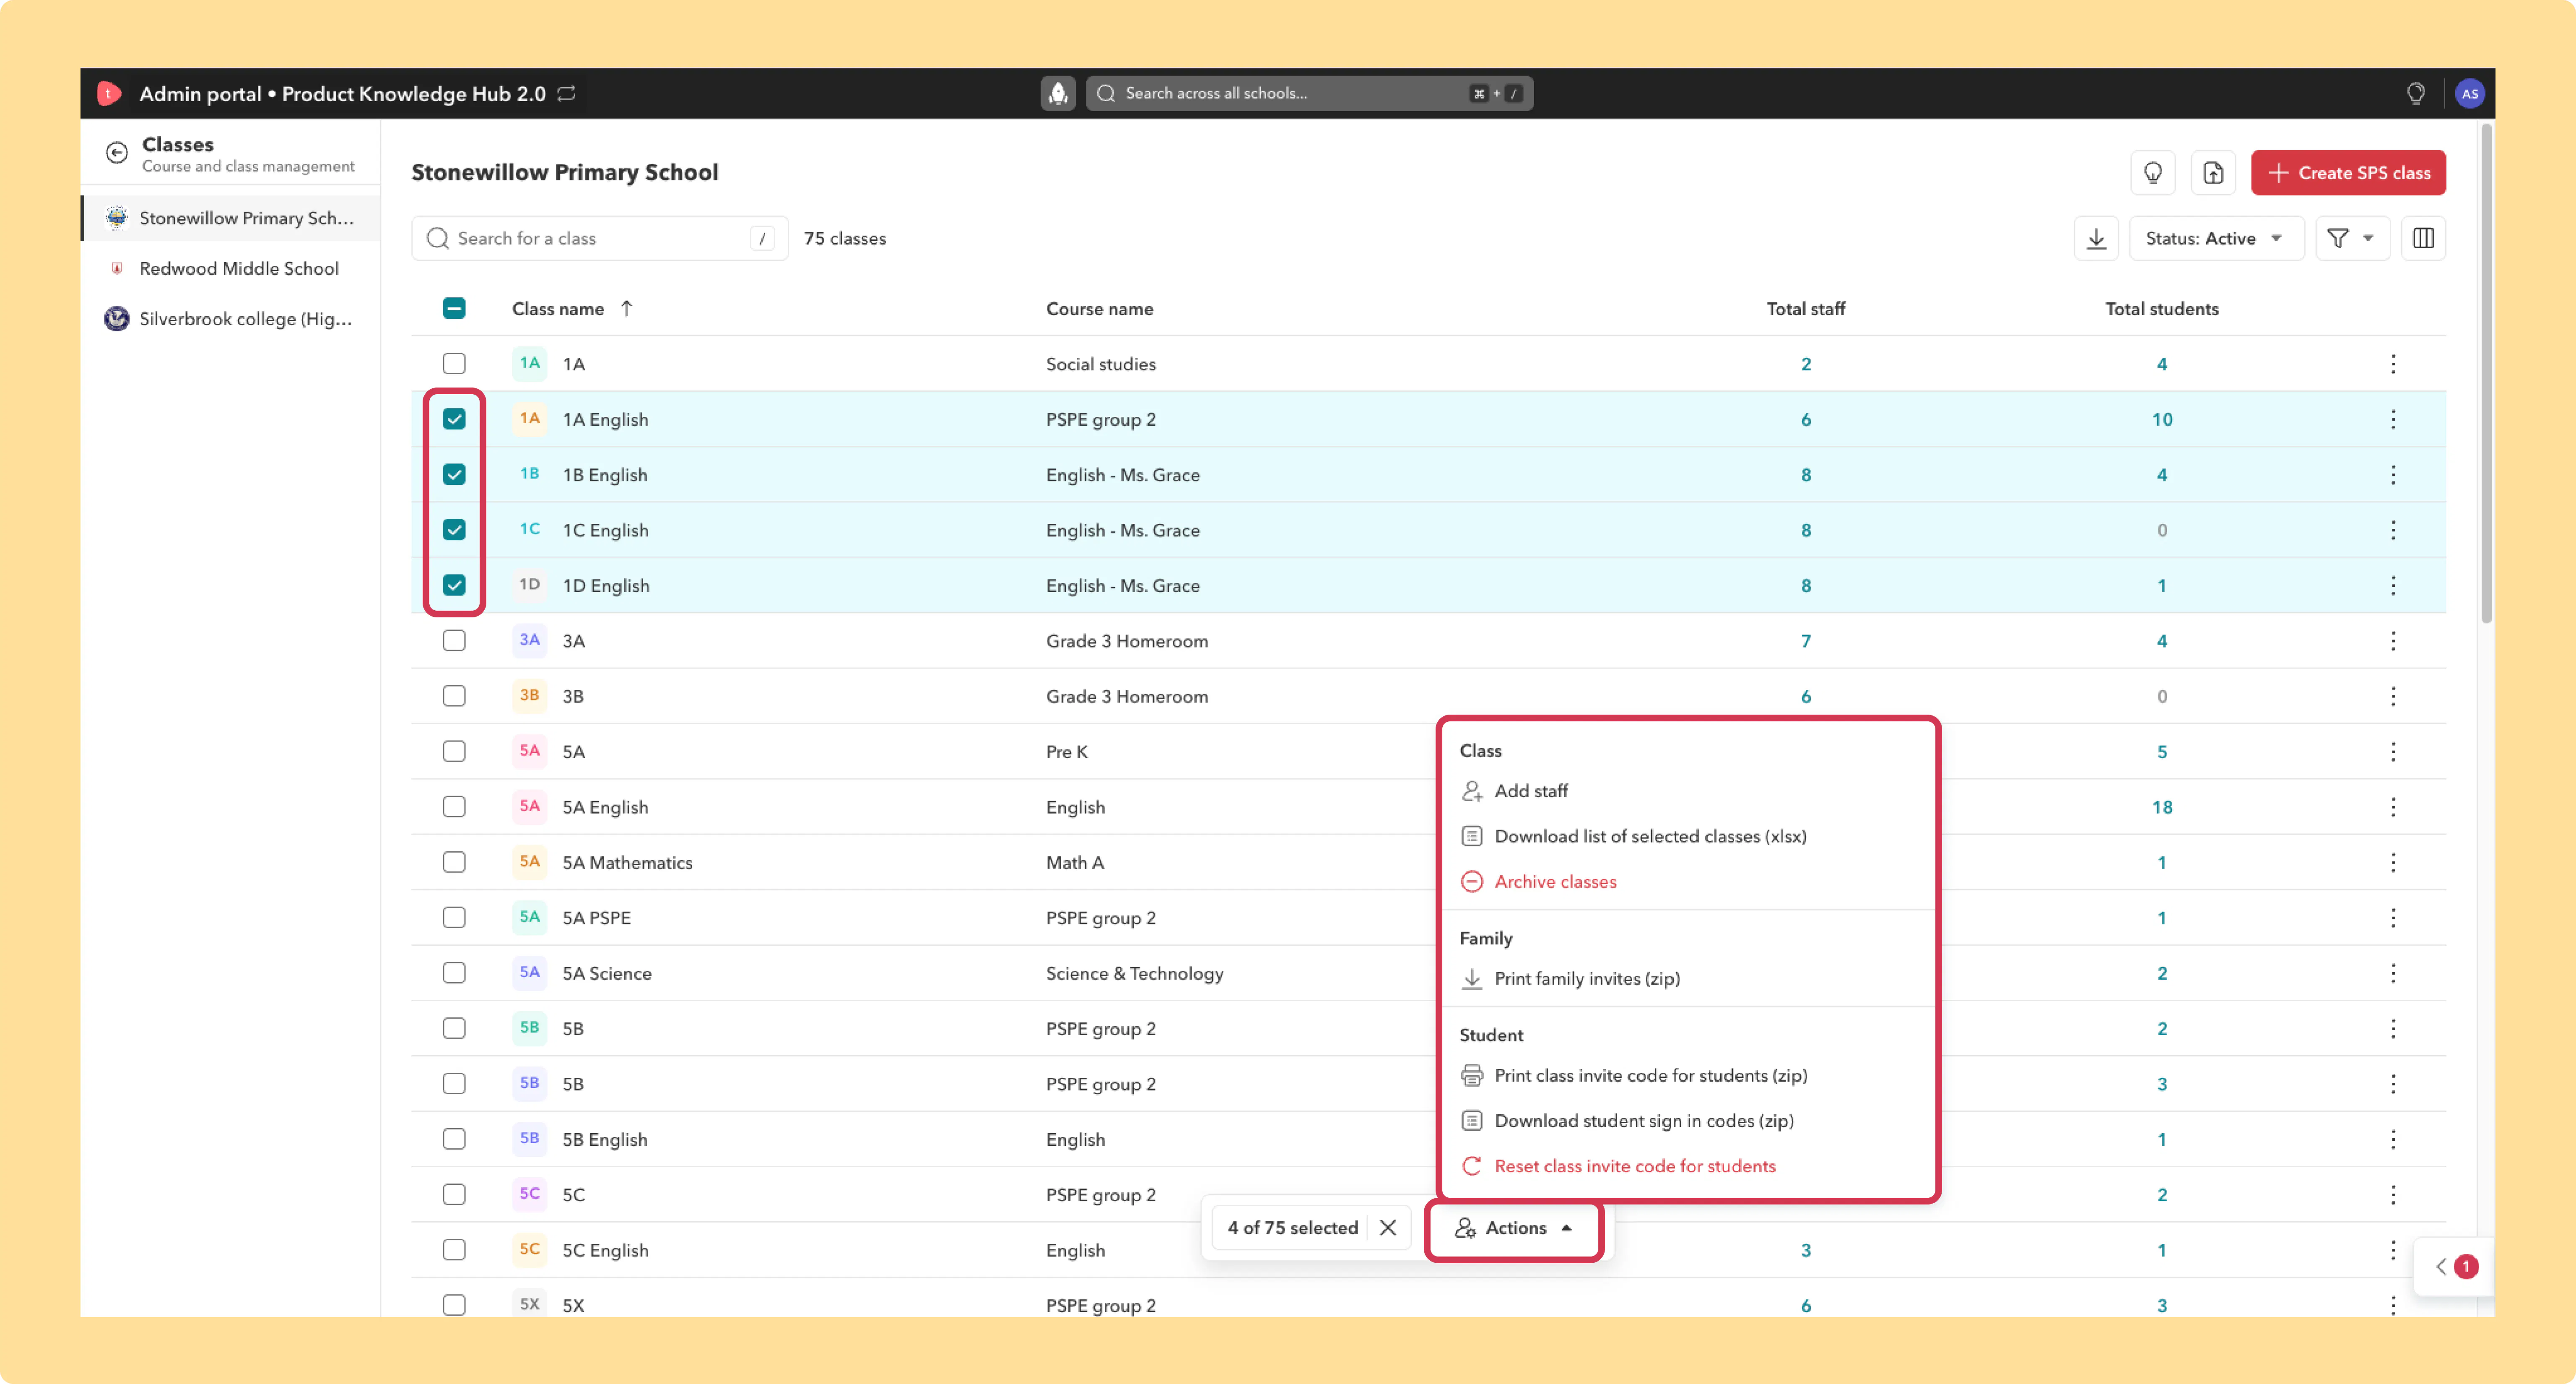Viewport: 2576px width, 1384px height.
Task: Click the lightbulb icon in the top bar
Action: coord(2415,93)
